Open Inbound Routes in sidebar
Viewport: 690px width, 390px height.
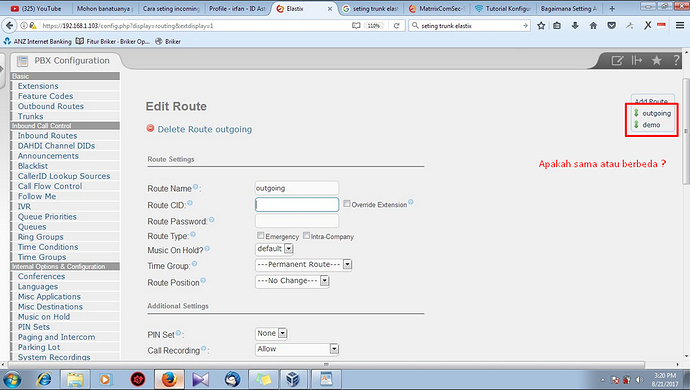point(48,136)
